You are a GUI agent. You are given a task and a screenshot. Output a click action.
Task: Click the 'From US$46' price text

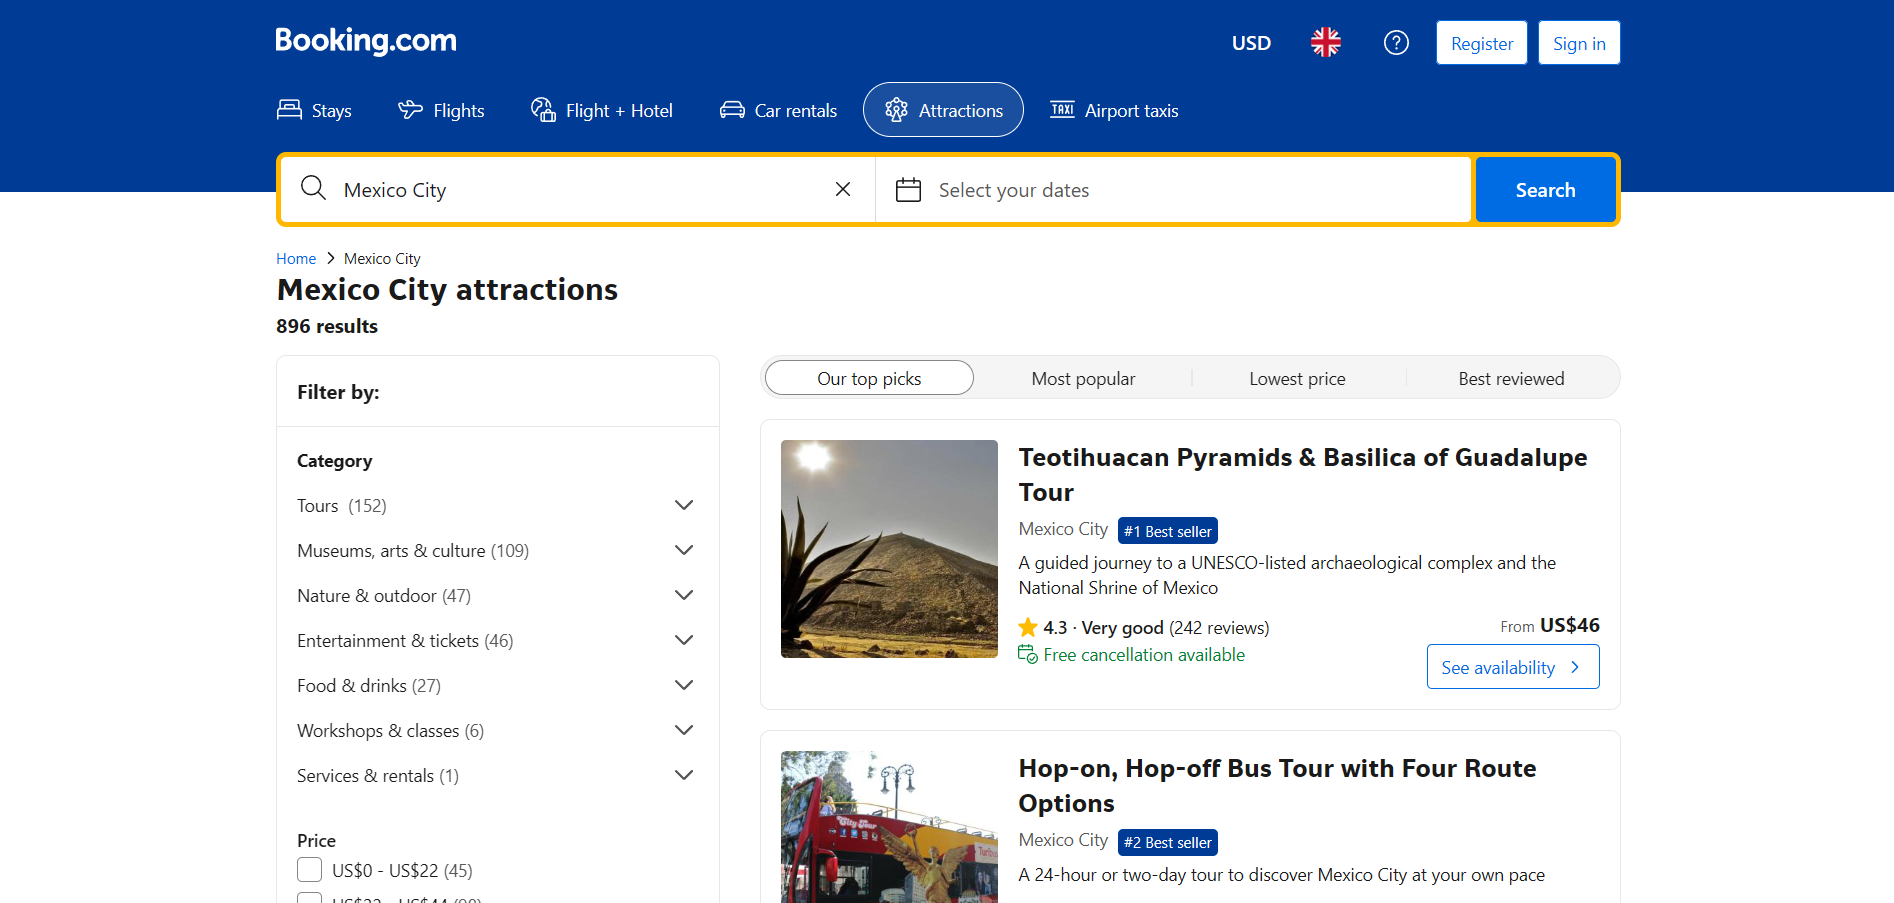pyautogui.click(x=1550, y=625)
